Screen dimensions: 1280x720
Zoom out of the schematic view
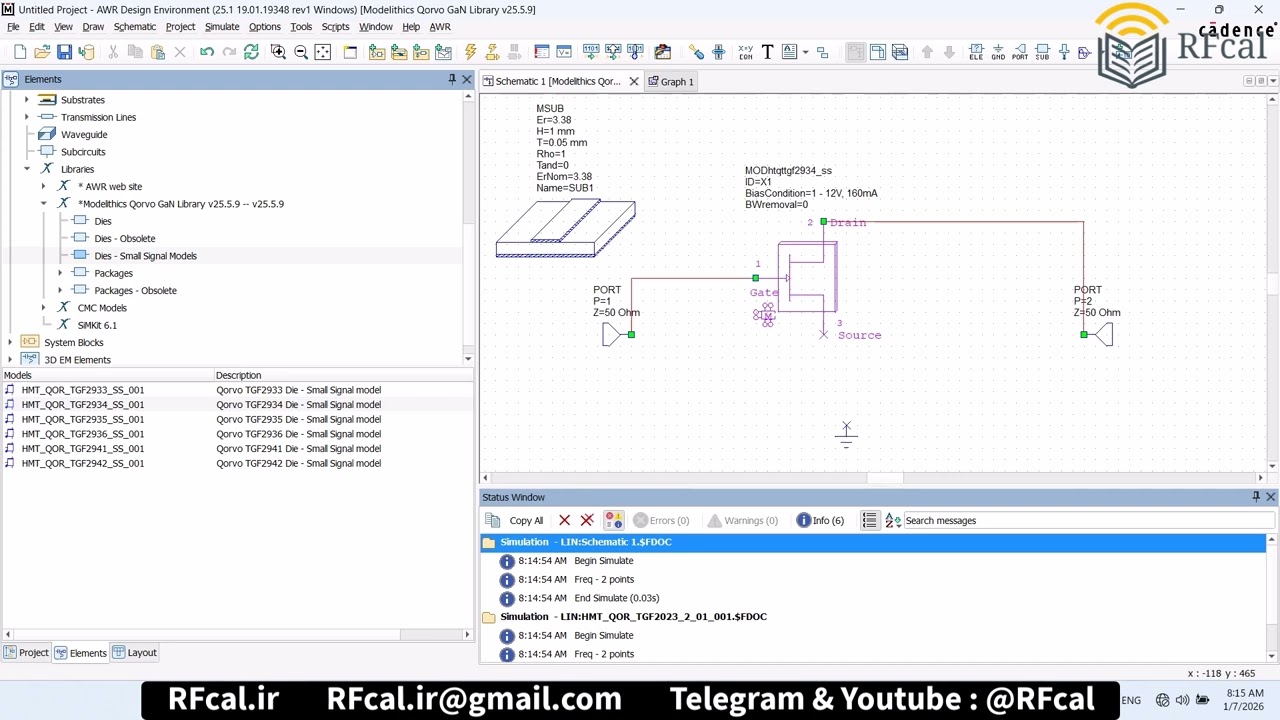(x=300, y=52)
